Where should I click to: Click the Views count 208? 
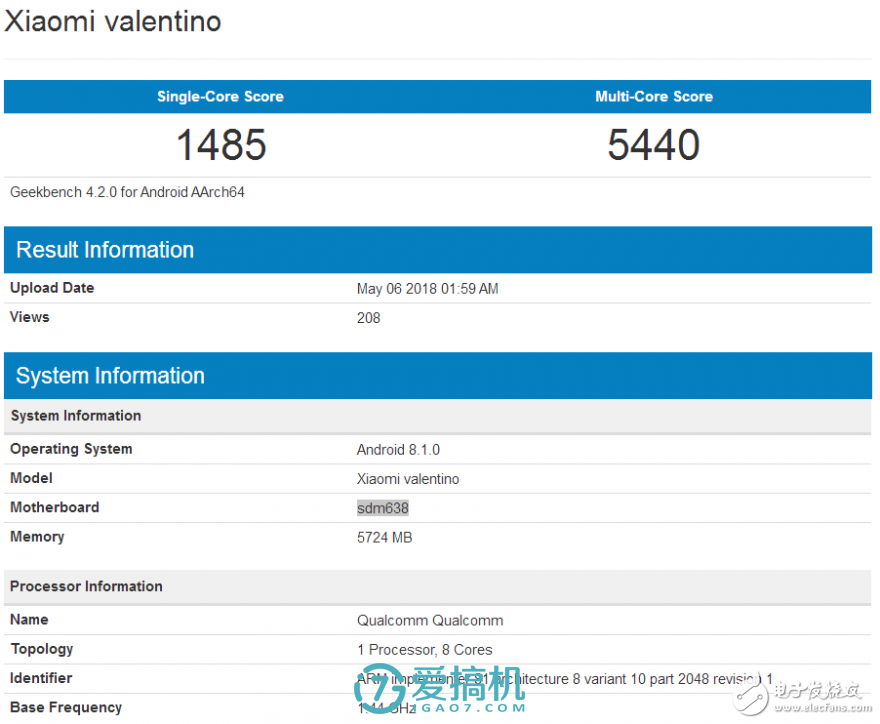click(368, 318)
